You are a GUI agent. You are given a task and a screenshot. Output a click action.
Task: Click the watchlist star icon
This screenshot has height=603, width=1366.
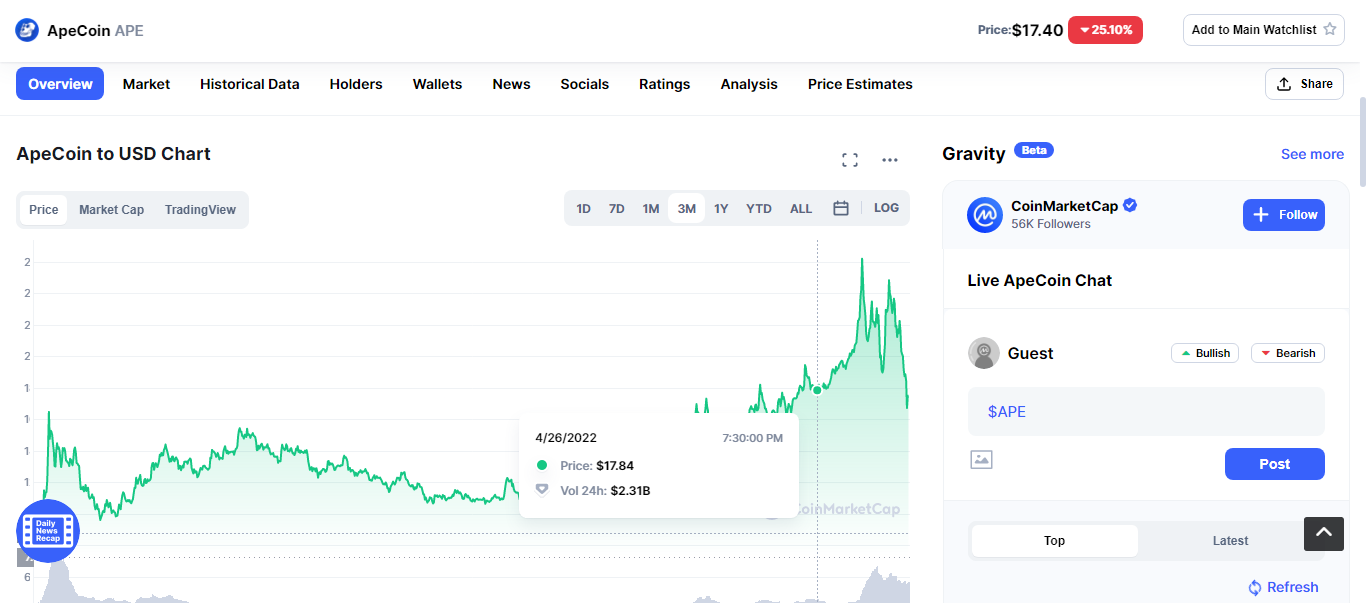tap(1329, 29)
